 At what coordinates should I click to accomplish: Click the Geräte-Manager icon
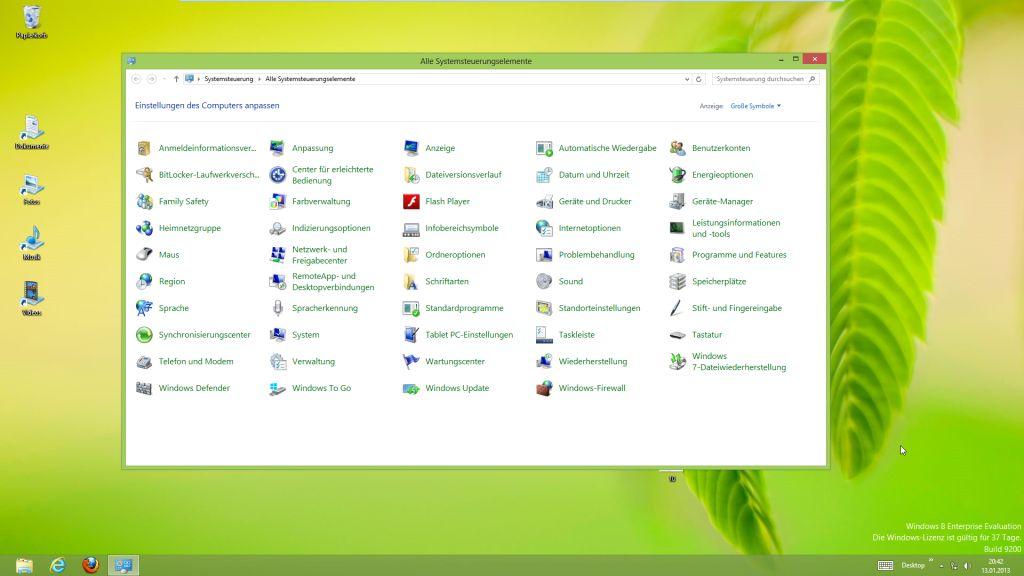pyautogui.click(x=677, y=202)
